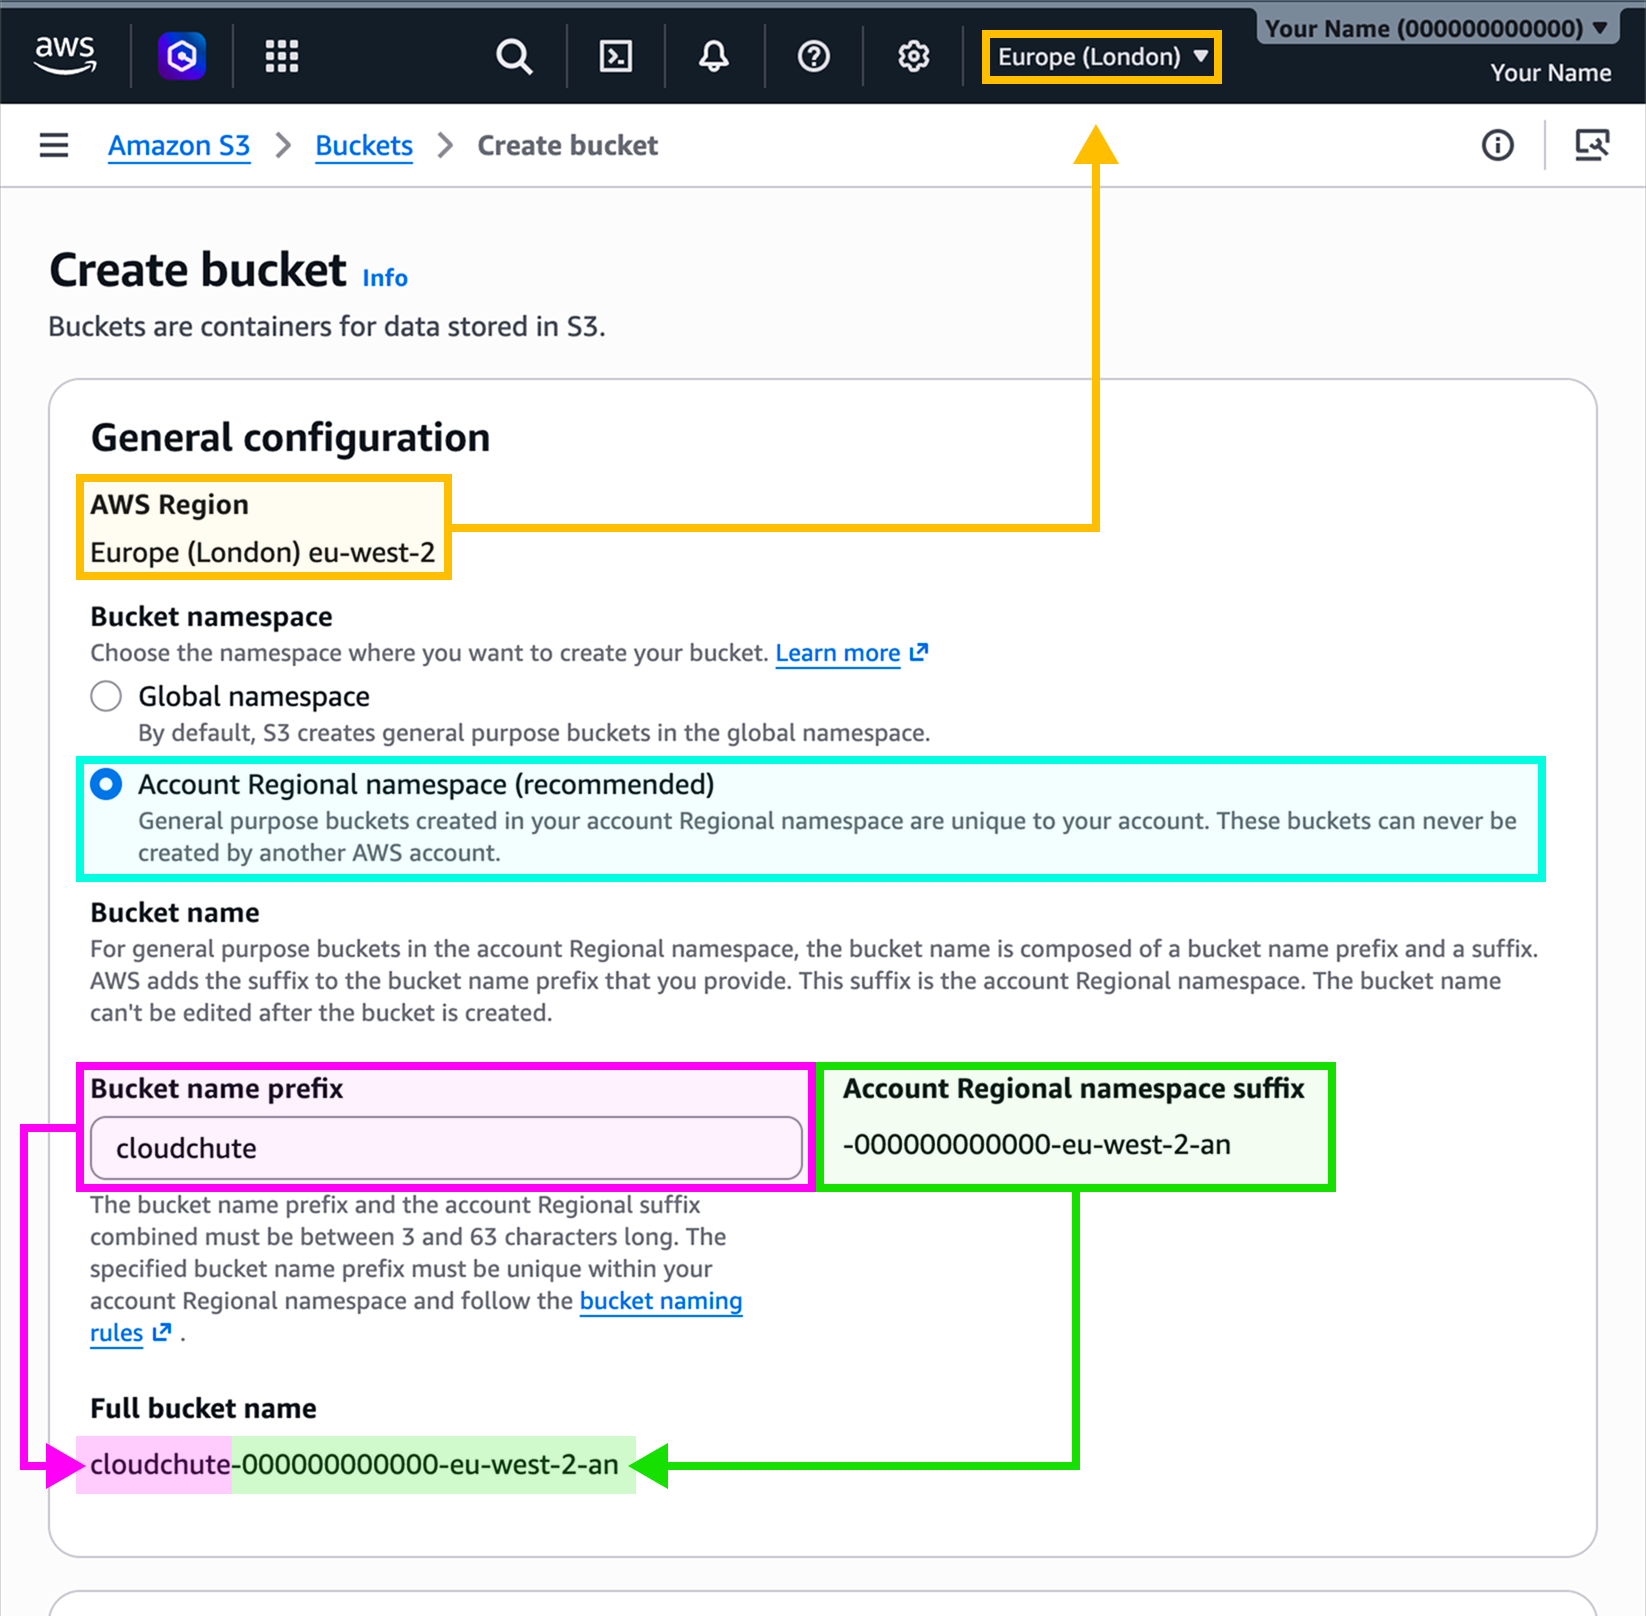
Task: Open the services grid menu
Action: point(282,56)
